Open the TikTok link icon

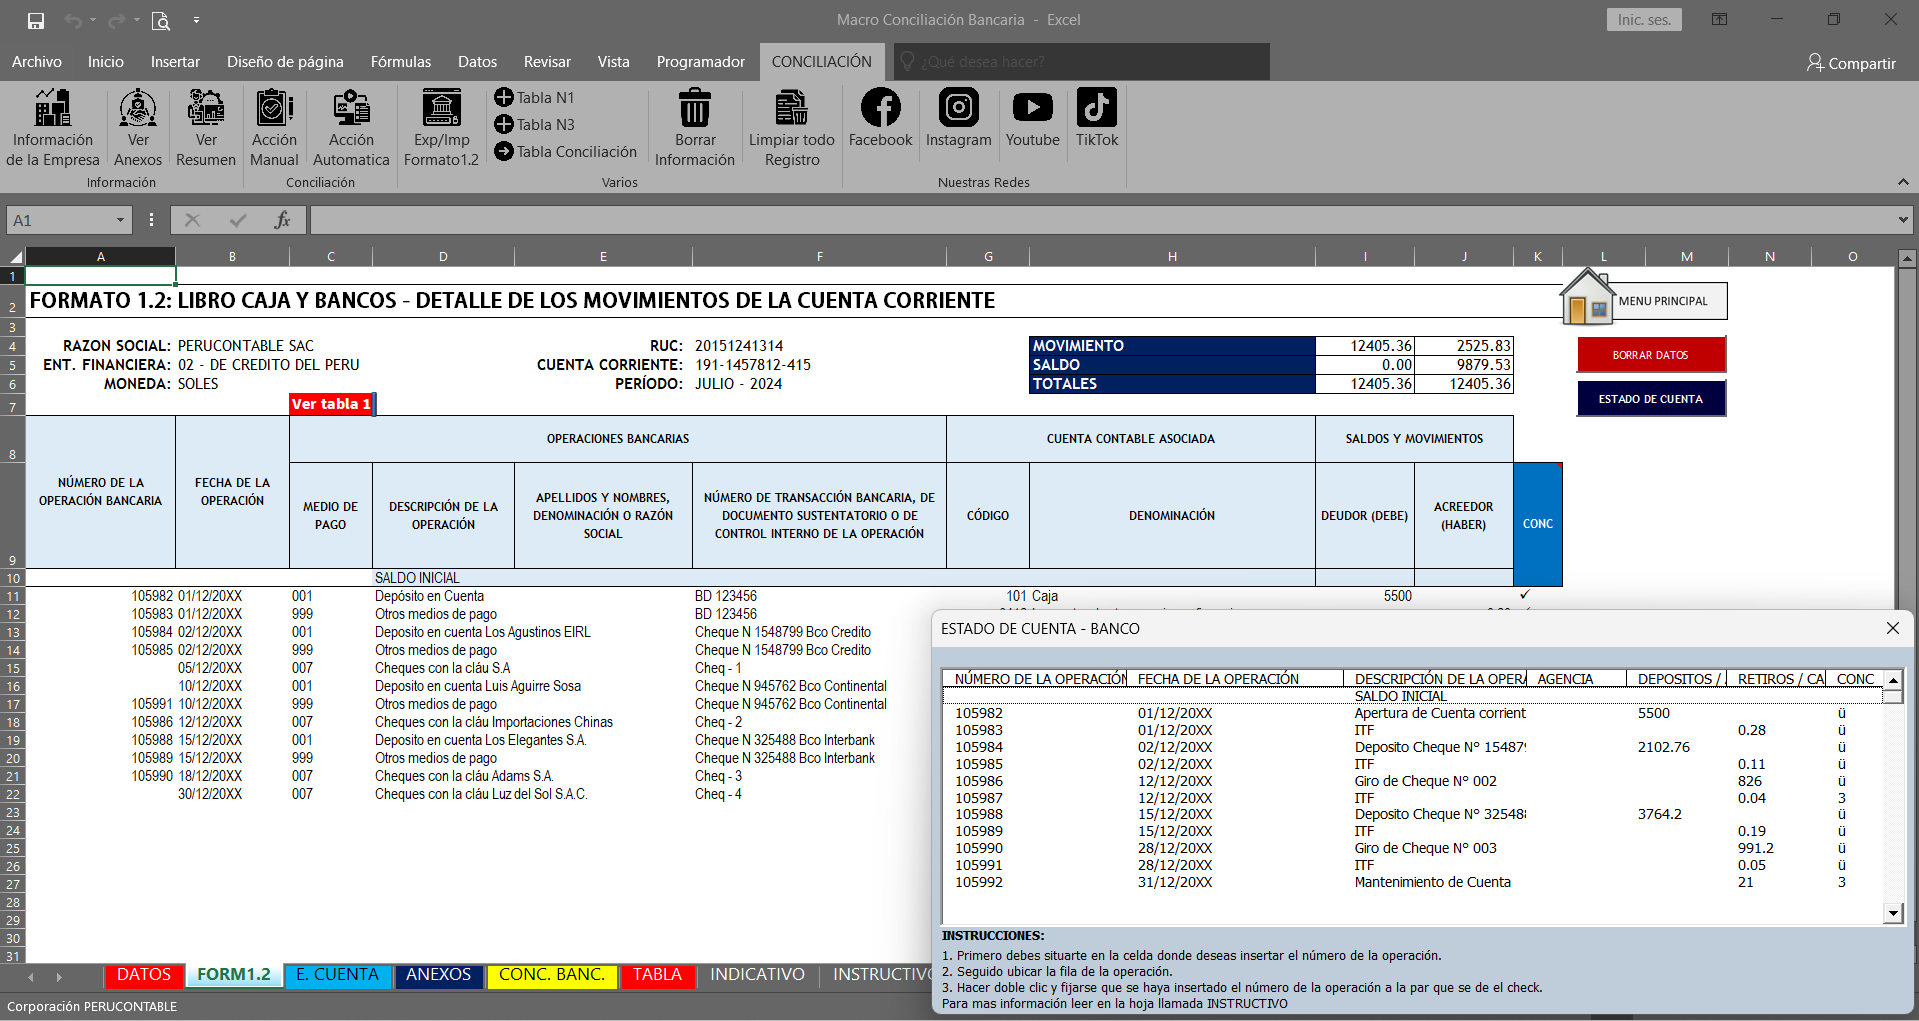pos(1097,107)
